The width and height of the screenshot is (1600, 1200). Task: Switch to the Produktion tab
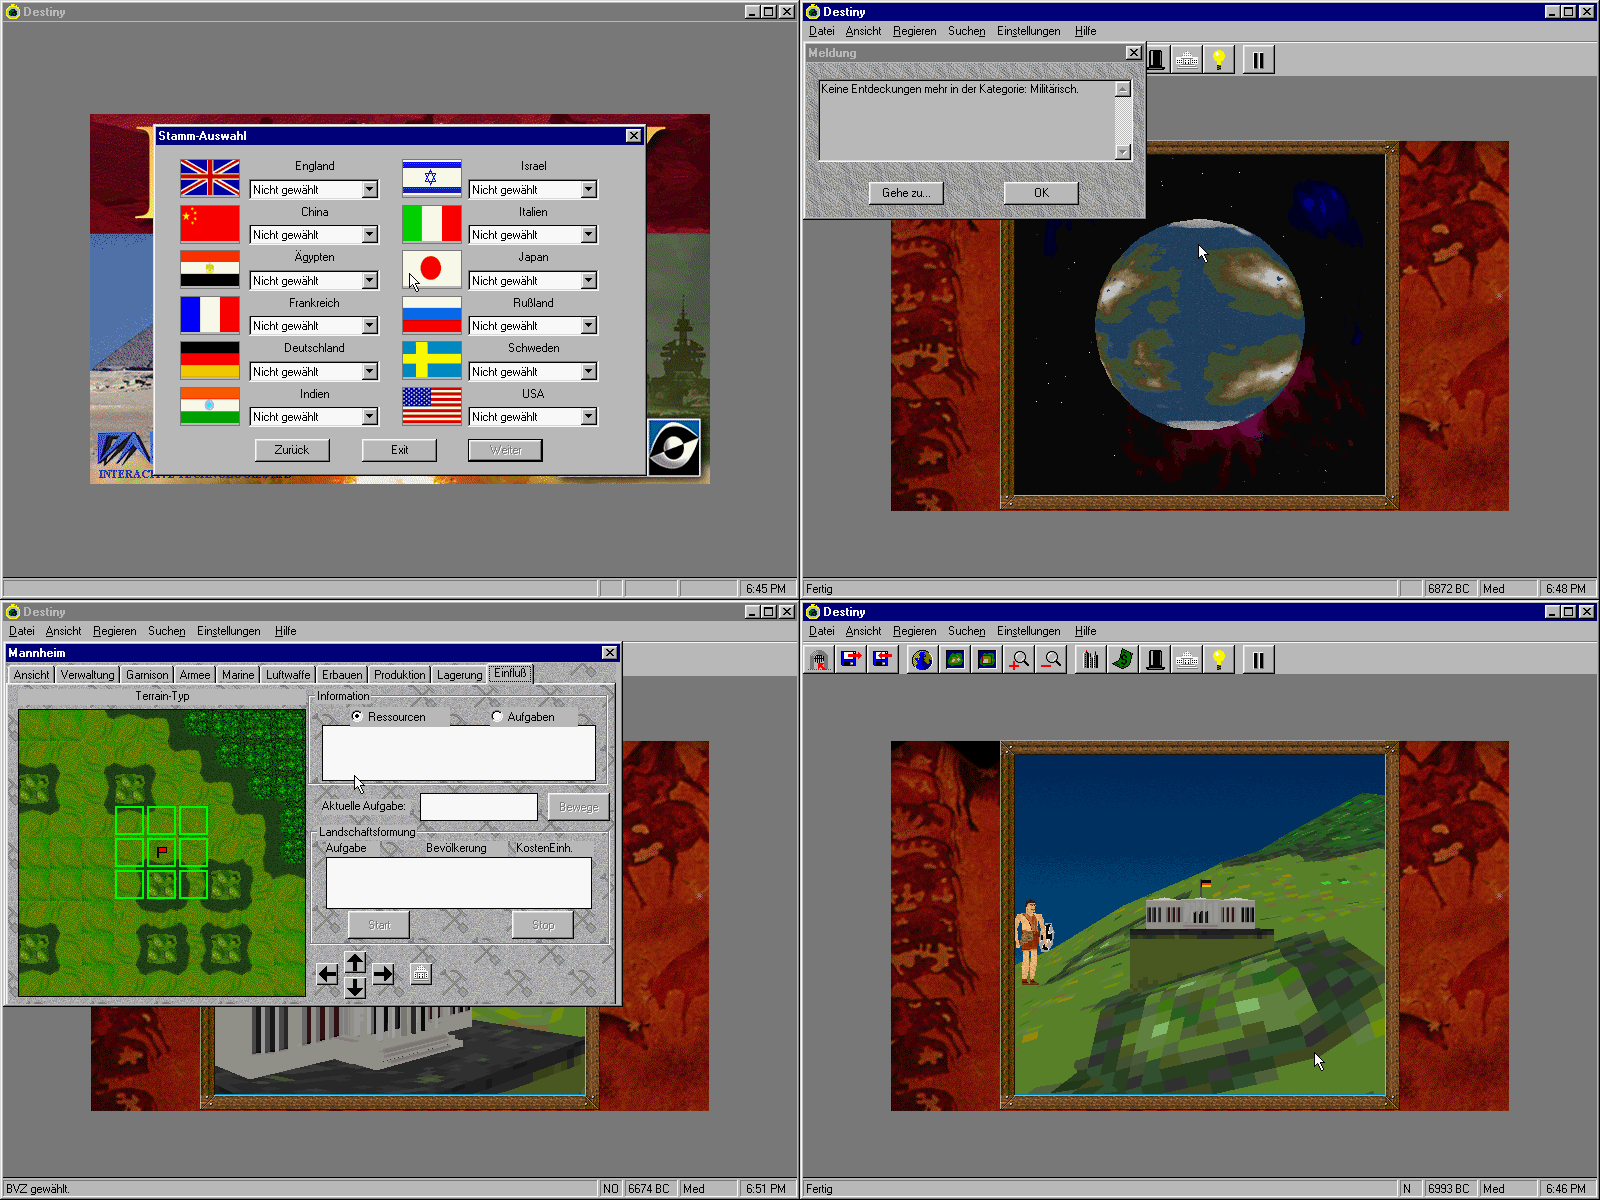point(400,675)
